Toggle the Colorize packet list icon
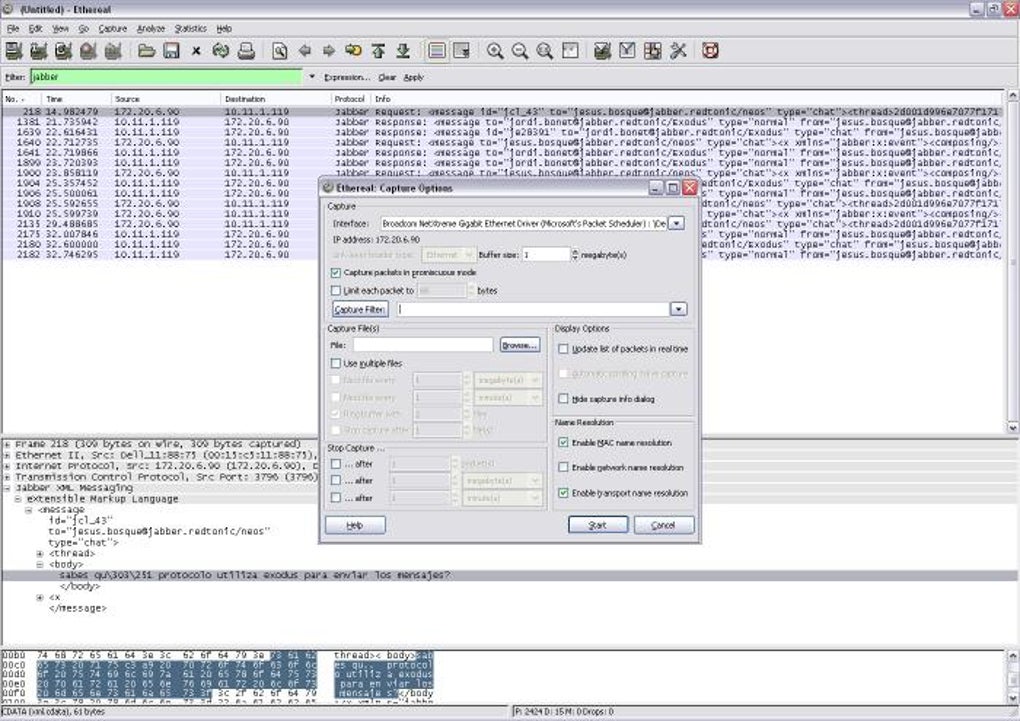 point(437,51)
